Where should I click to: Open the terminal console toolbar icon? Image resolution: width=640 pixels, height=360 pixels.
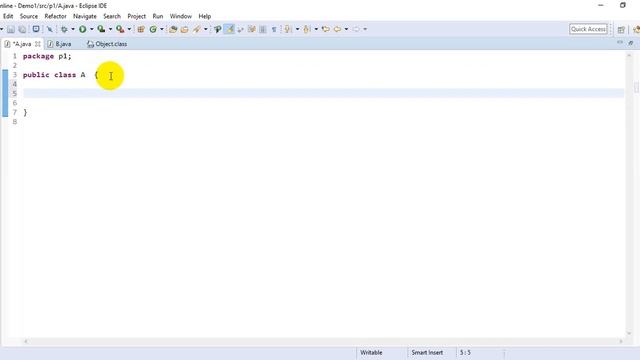pos(36,29)
